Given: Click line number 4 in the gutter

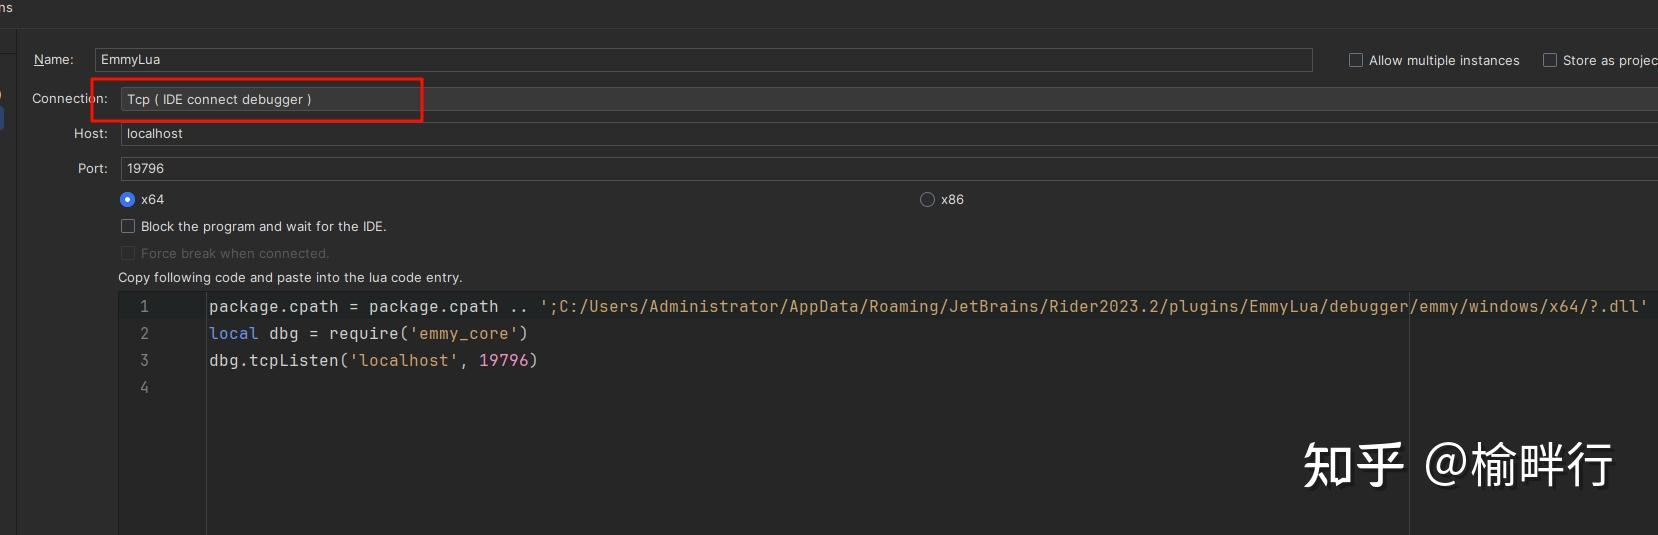Looking at the screenshot, I should click(x=144, y=388).
